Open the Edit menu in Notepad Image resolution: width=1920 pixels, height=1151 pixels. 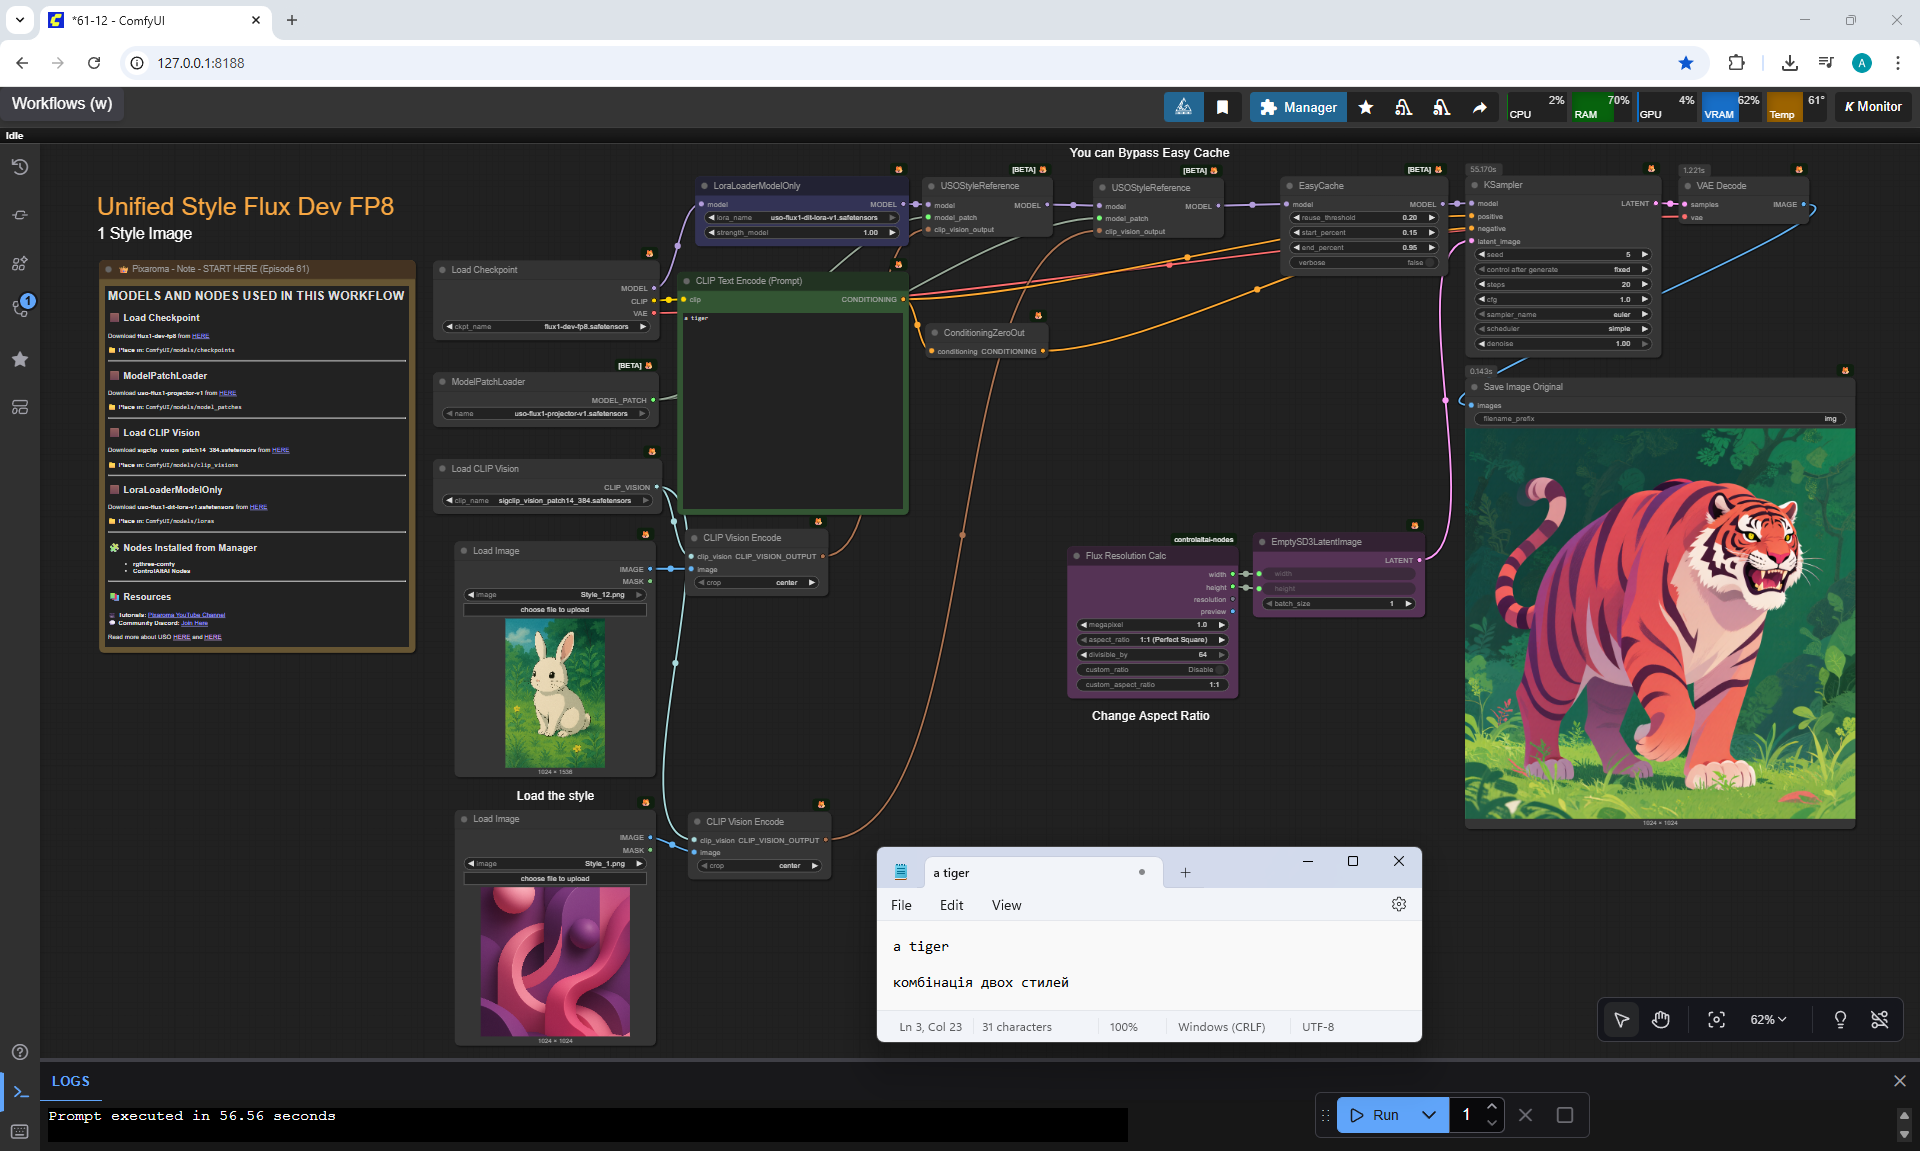(951, 905)
